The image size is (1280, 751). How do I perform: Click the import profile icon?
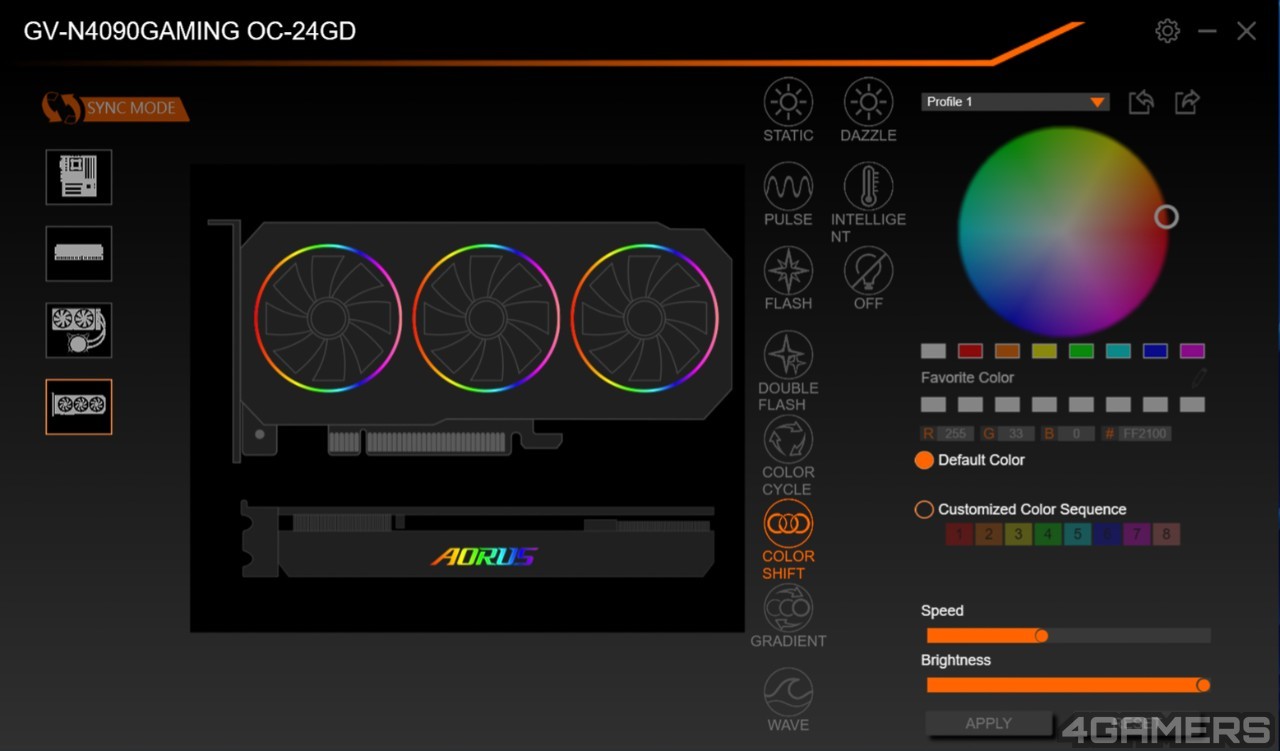click(x=1141, y=102)
